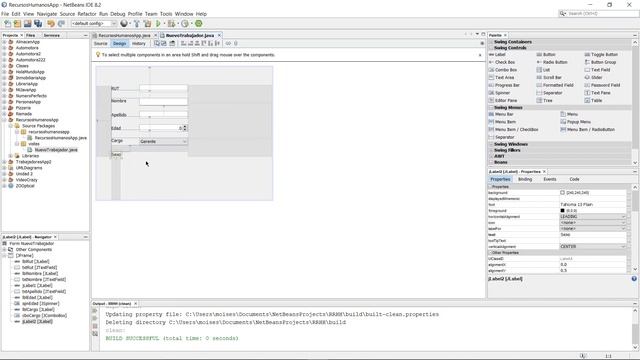Image resolution: width=640 pixels, height=360 pixels.
Task: Open the Tools menu
Action: tap(166, 14)
